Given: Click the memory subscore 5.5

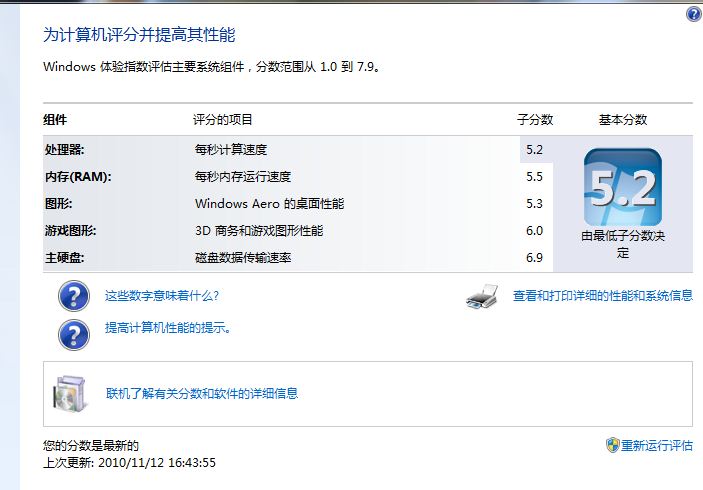Looking at the screenshot, I should [x=534, y=177].
